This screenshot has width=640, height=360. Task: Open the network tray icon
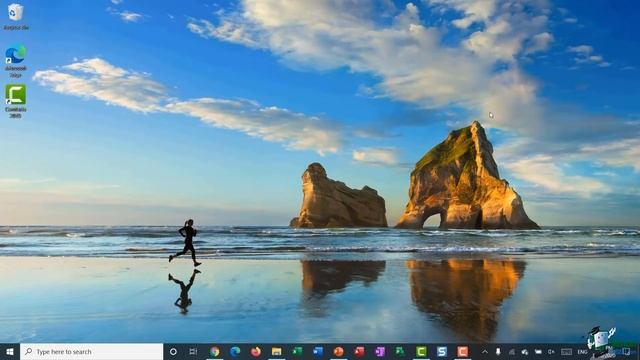pyautogui.click(x=511, y=351)
